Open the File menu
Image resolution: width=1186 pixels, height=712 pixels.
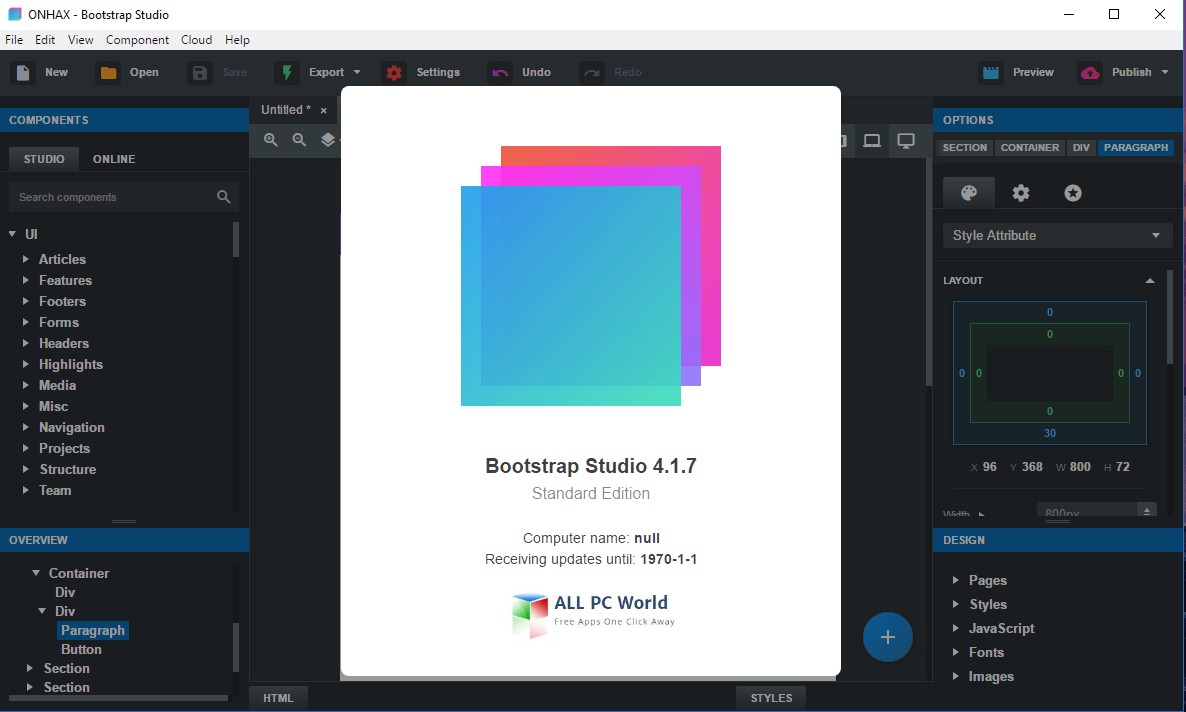[x=14, y=40]
